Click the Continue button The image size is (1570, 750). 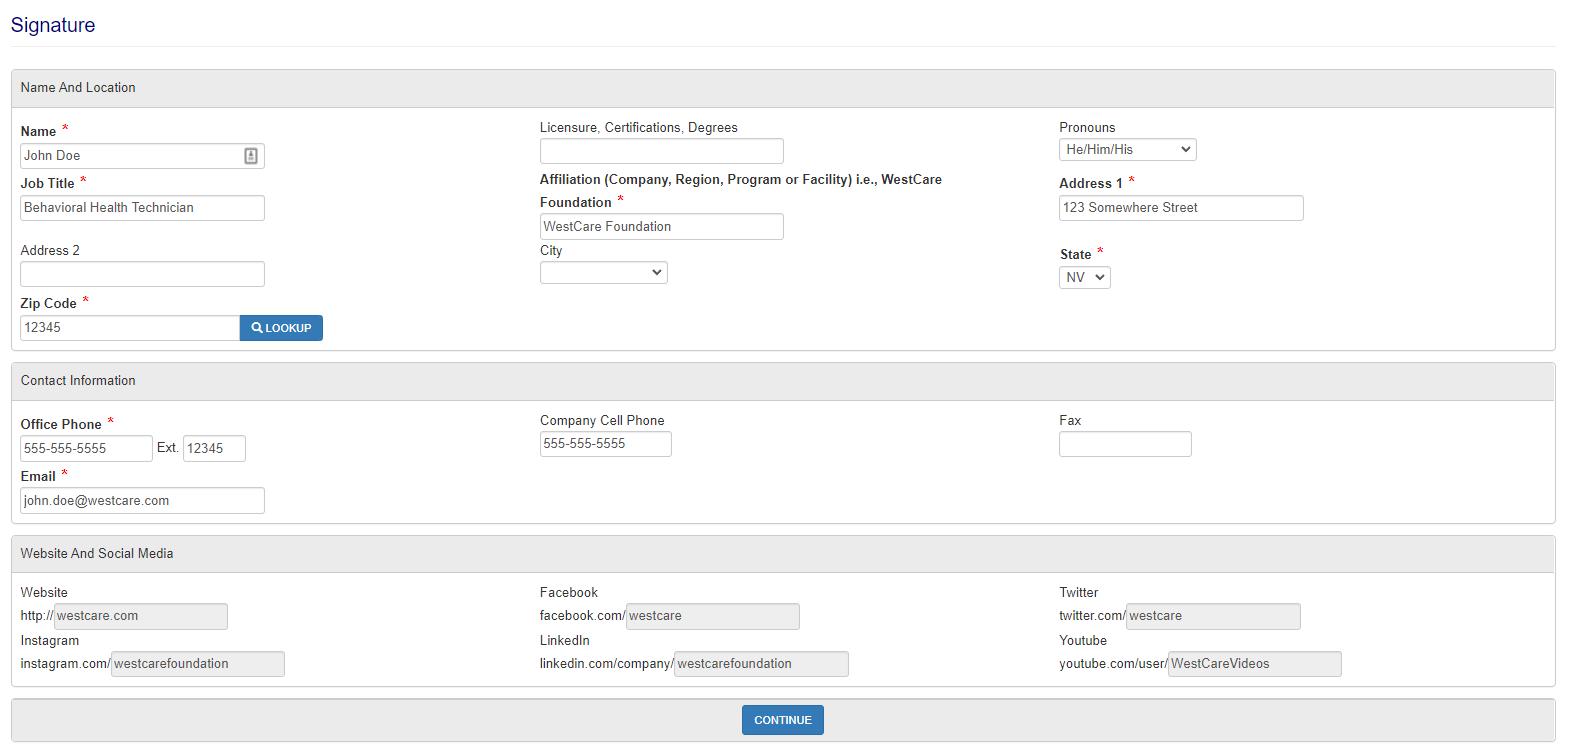pyautogui.click(x=782, y=720)
